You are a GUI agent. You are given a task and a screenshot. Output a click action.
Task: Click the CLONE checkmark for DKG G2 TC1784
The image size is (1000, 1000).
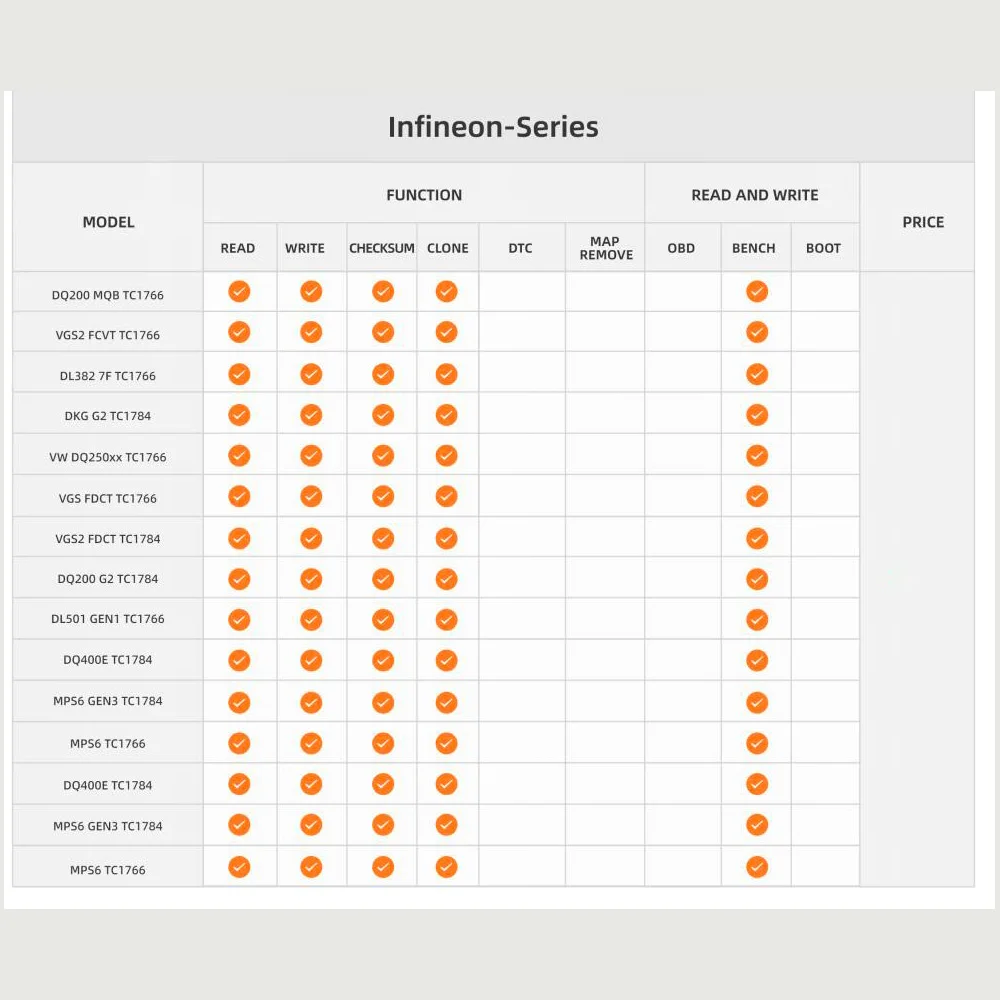[x=446, y=415]
